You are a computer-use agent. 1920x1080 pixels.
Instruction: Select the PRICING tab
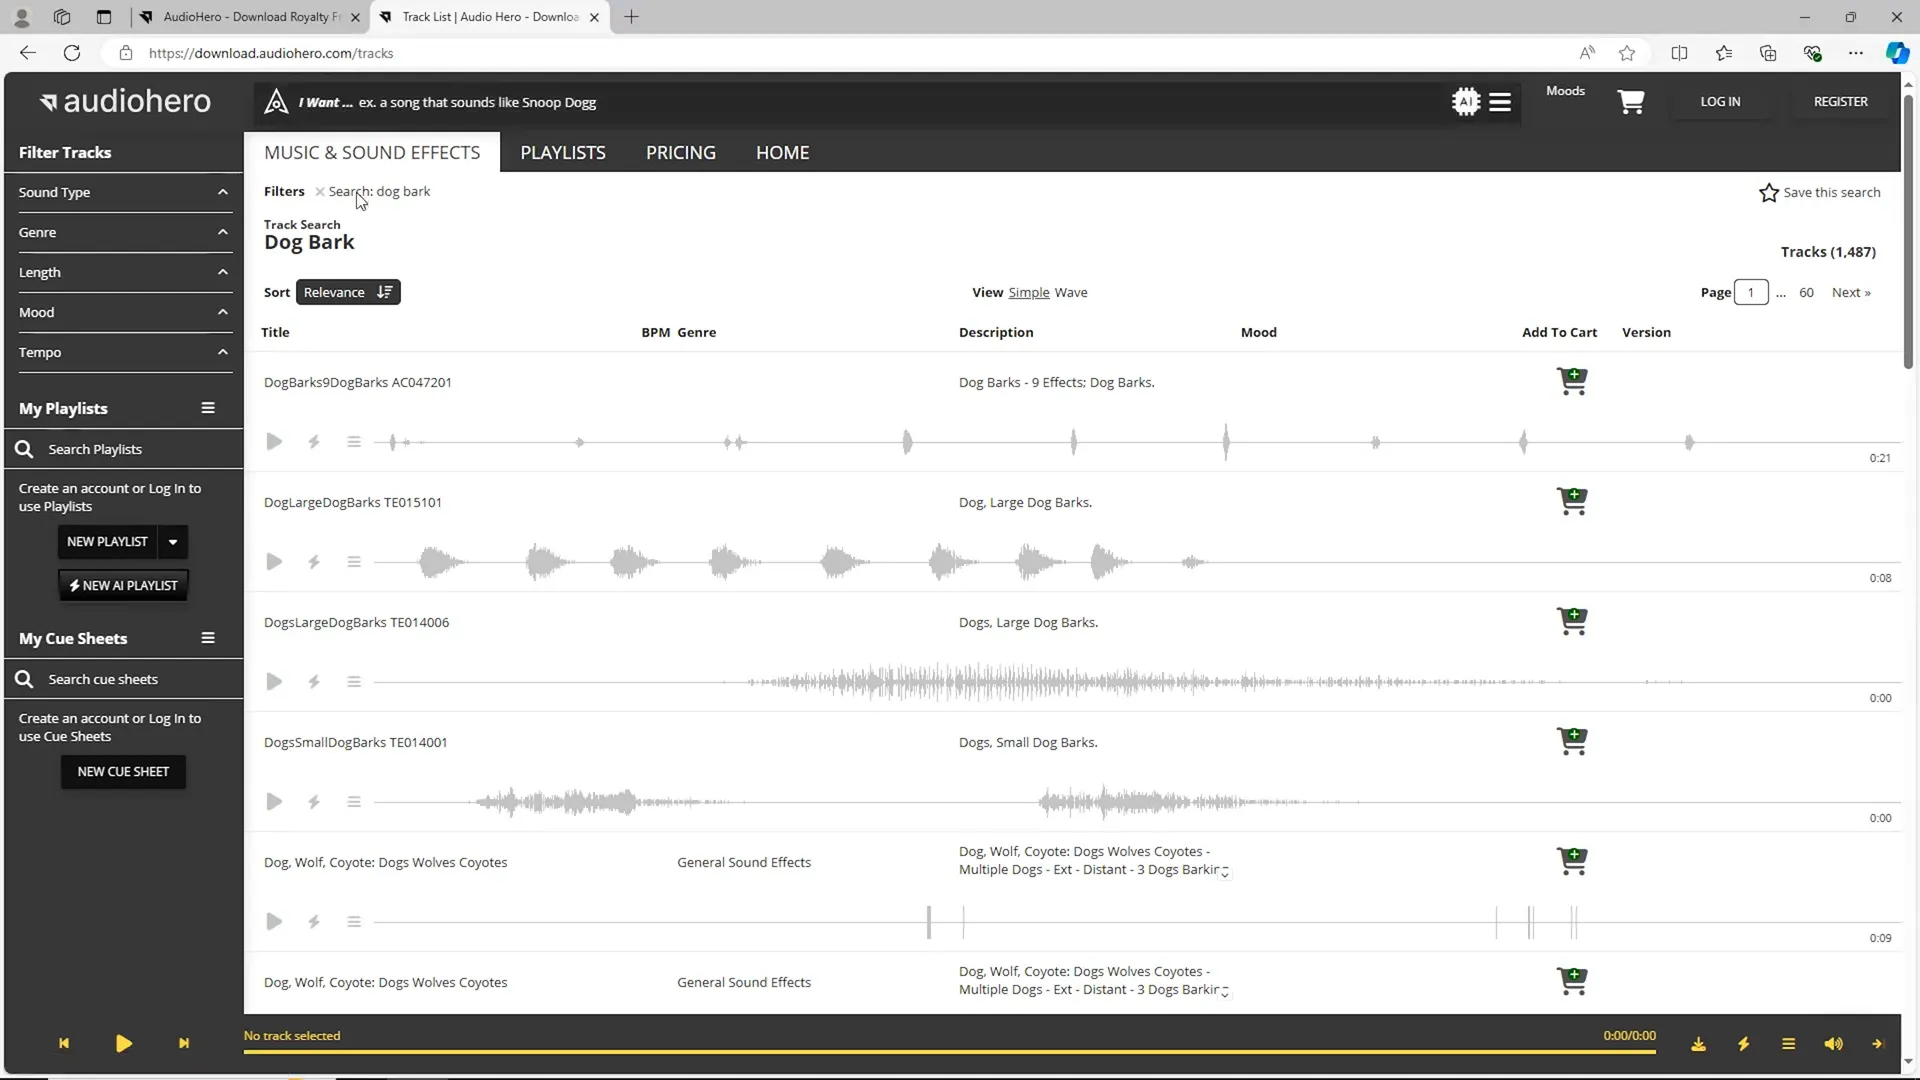pyautogui.click(x=680, y=152)
